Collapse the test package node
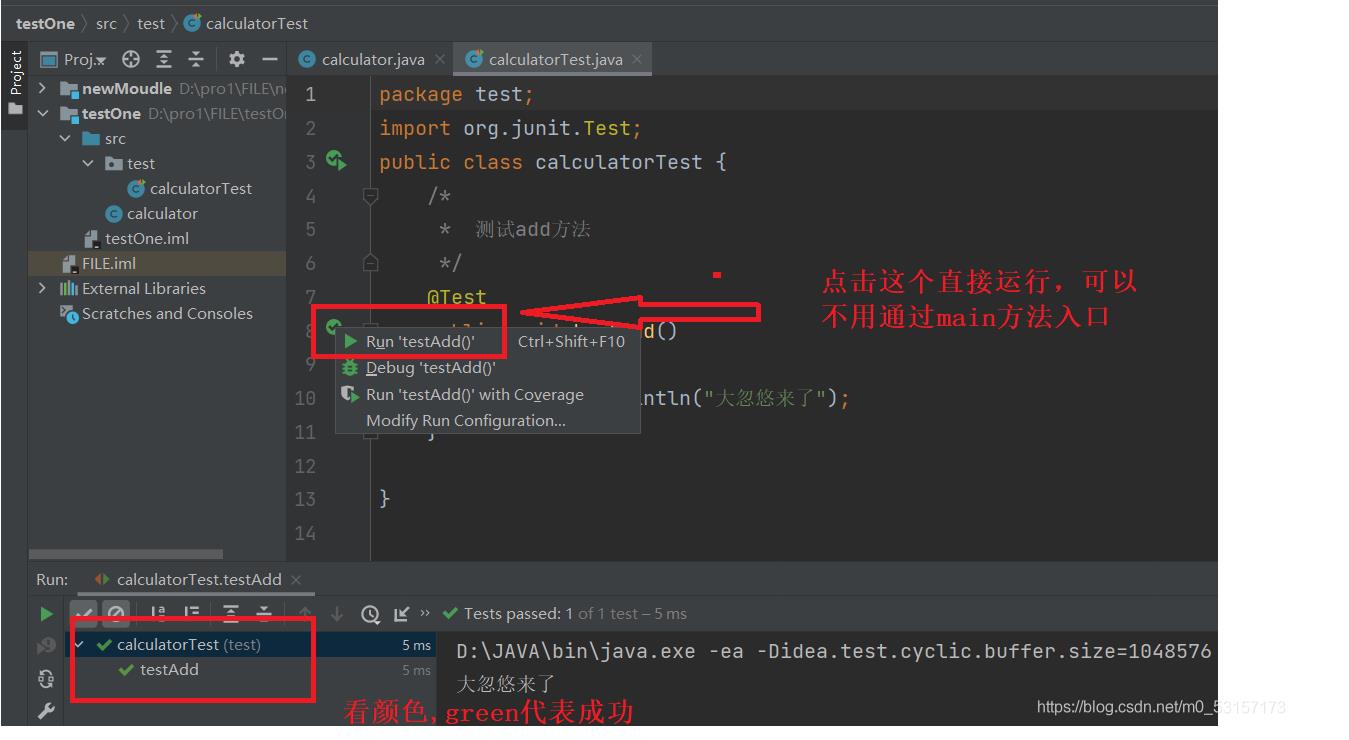 pos(89,163)
